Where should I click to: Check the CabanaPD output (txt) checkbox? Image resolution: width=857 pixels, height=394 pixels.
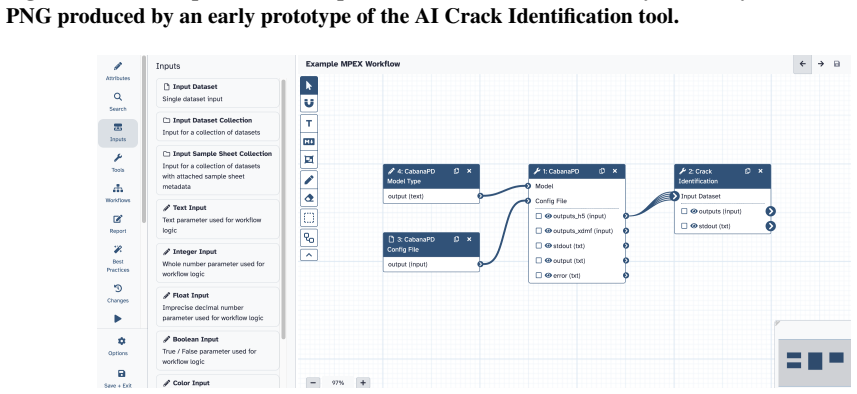click(x=539, y=261)
